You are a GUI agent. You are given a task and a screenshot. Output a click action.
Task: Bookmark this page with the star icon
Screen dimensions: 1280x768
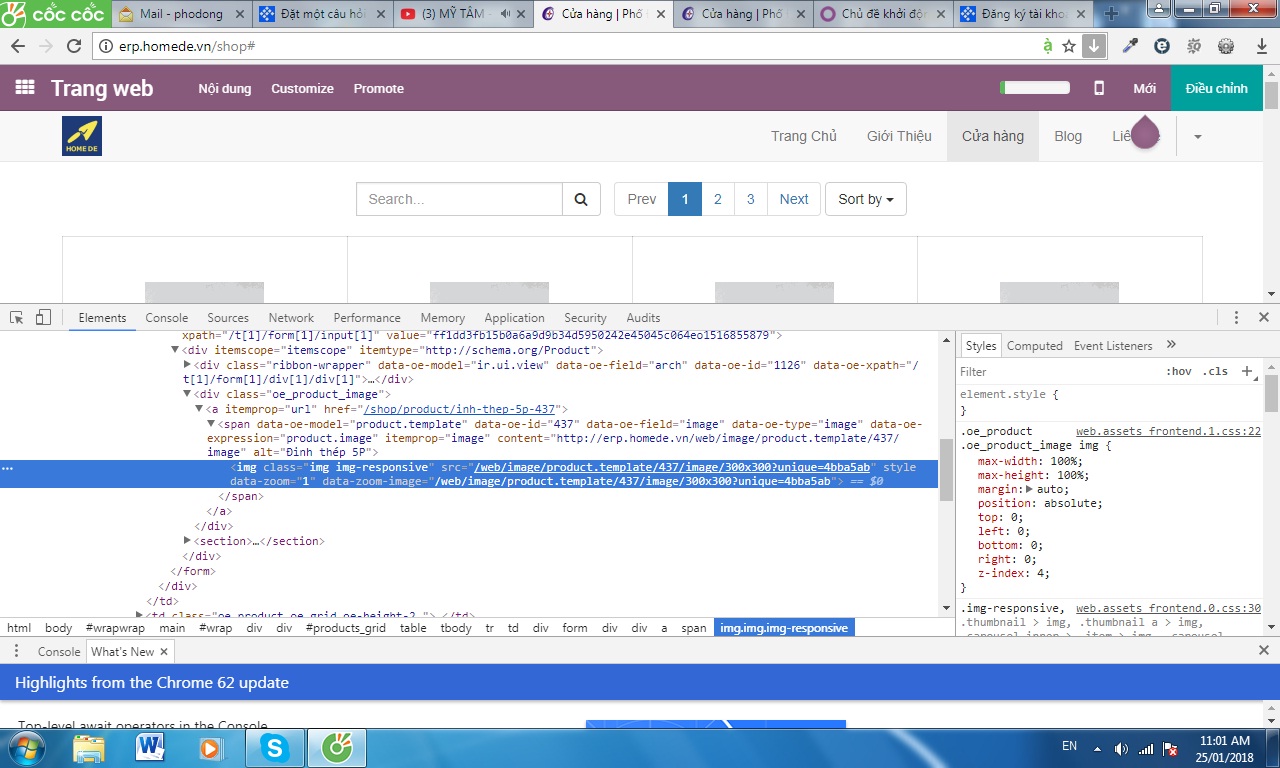tap(1069, 46)
